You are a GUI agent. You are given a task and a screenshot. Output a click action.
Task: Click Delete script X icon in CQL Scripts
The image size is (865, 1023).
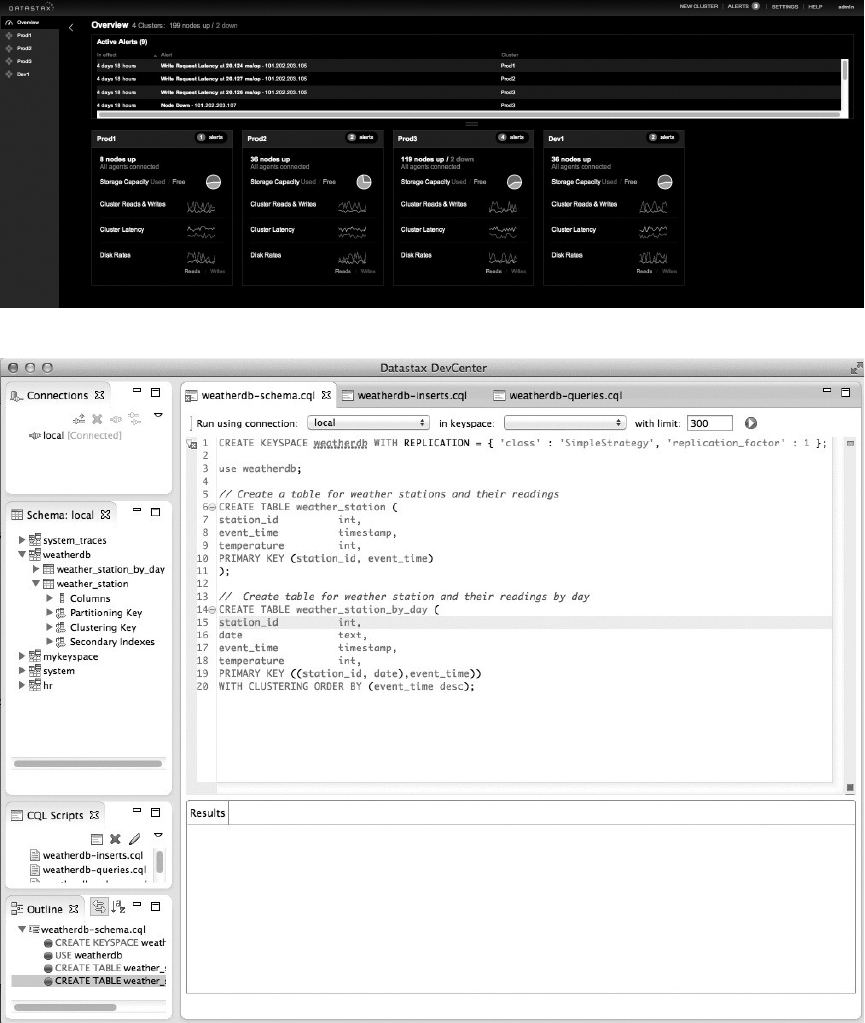pyautogui.click(x=115, y=839)
